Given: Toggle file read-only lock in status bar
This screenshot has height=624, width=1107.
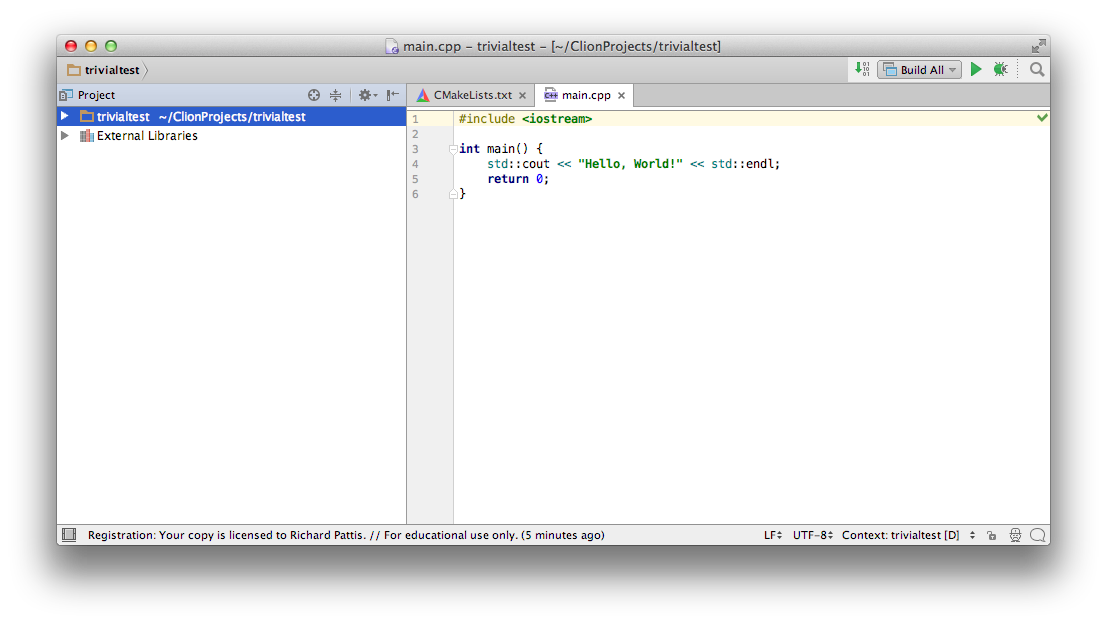Looking at the screenshot, I should tap(991, 535).
